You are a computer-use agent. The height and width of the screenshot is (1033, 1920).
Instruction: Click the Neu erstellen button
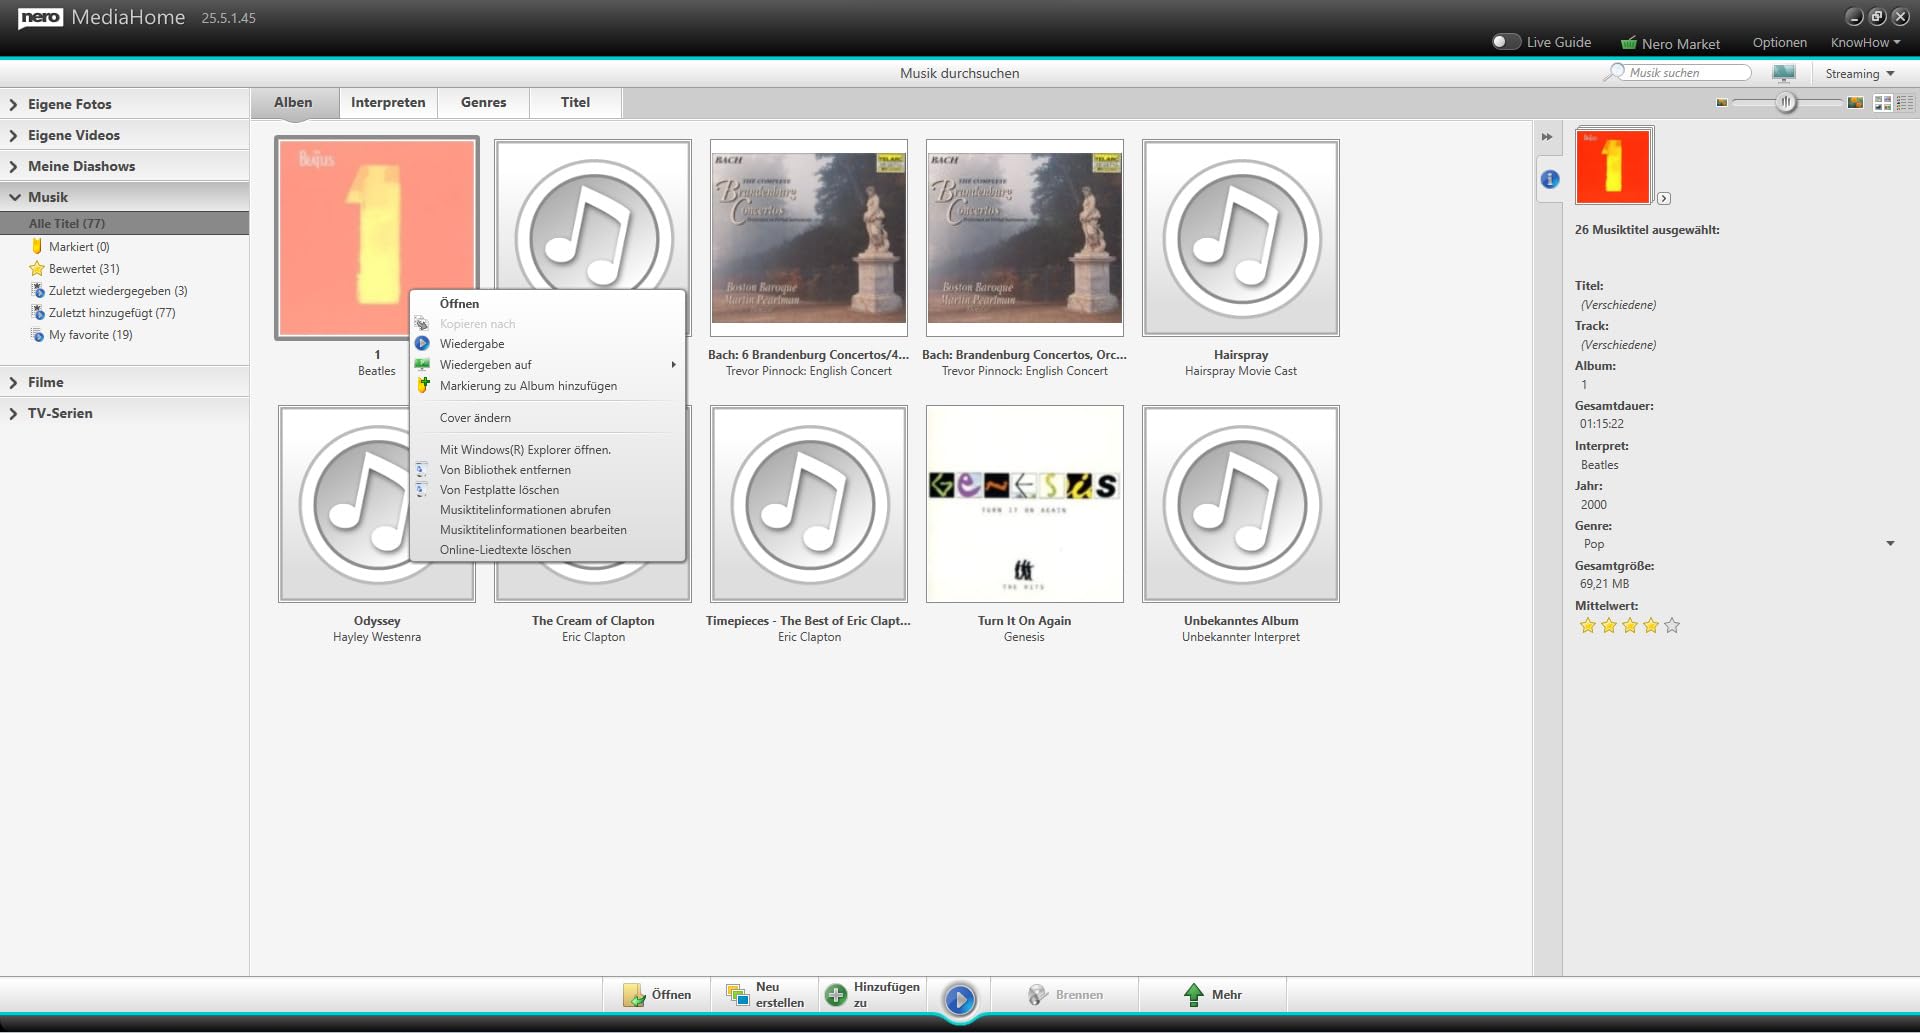(765, 995)
